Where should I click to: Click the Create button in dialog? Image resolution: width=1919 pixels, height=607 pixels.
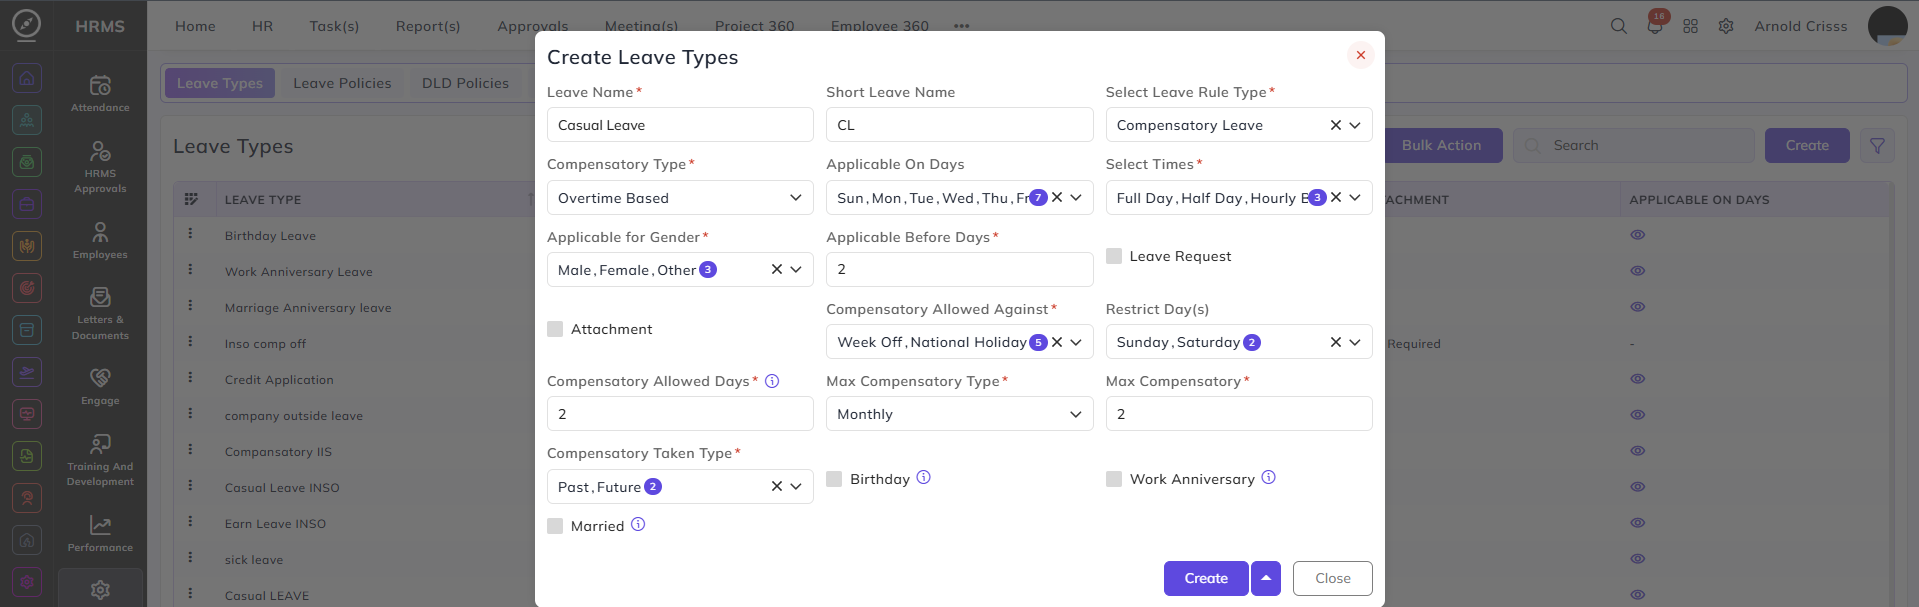(1206, 578)
